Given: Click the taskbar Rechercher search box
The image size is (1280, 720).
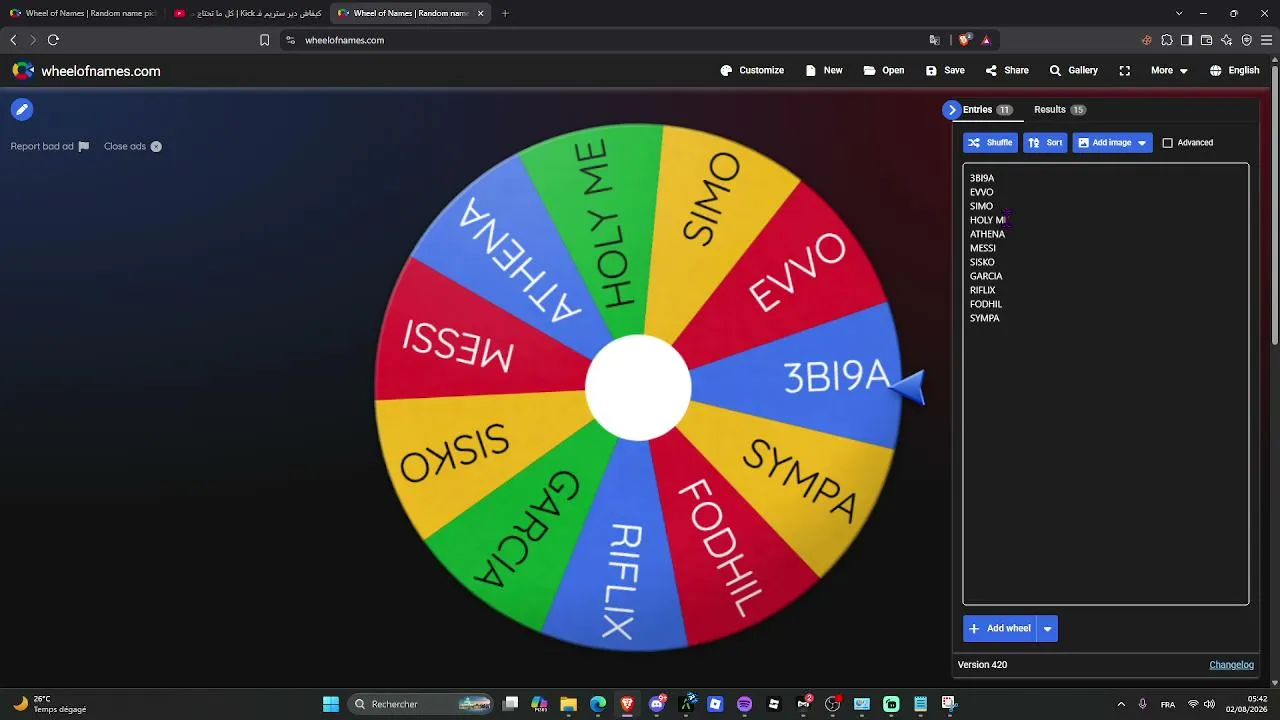Looking at the screenshot, I should [x=420, y=704].
